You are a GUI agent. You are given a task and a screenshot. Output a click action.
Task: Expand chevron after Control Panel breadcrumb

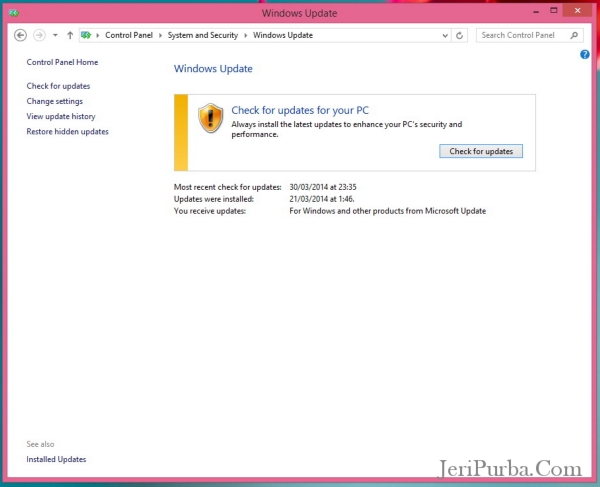pos(160,36)
